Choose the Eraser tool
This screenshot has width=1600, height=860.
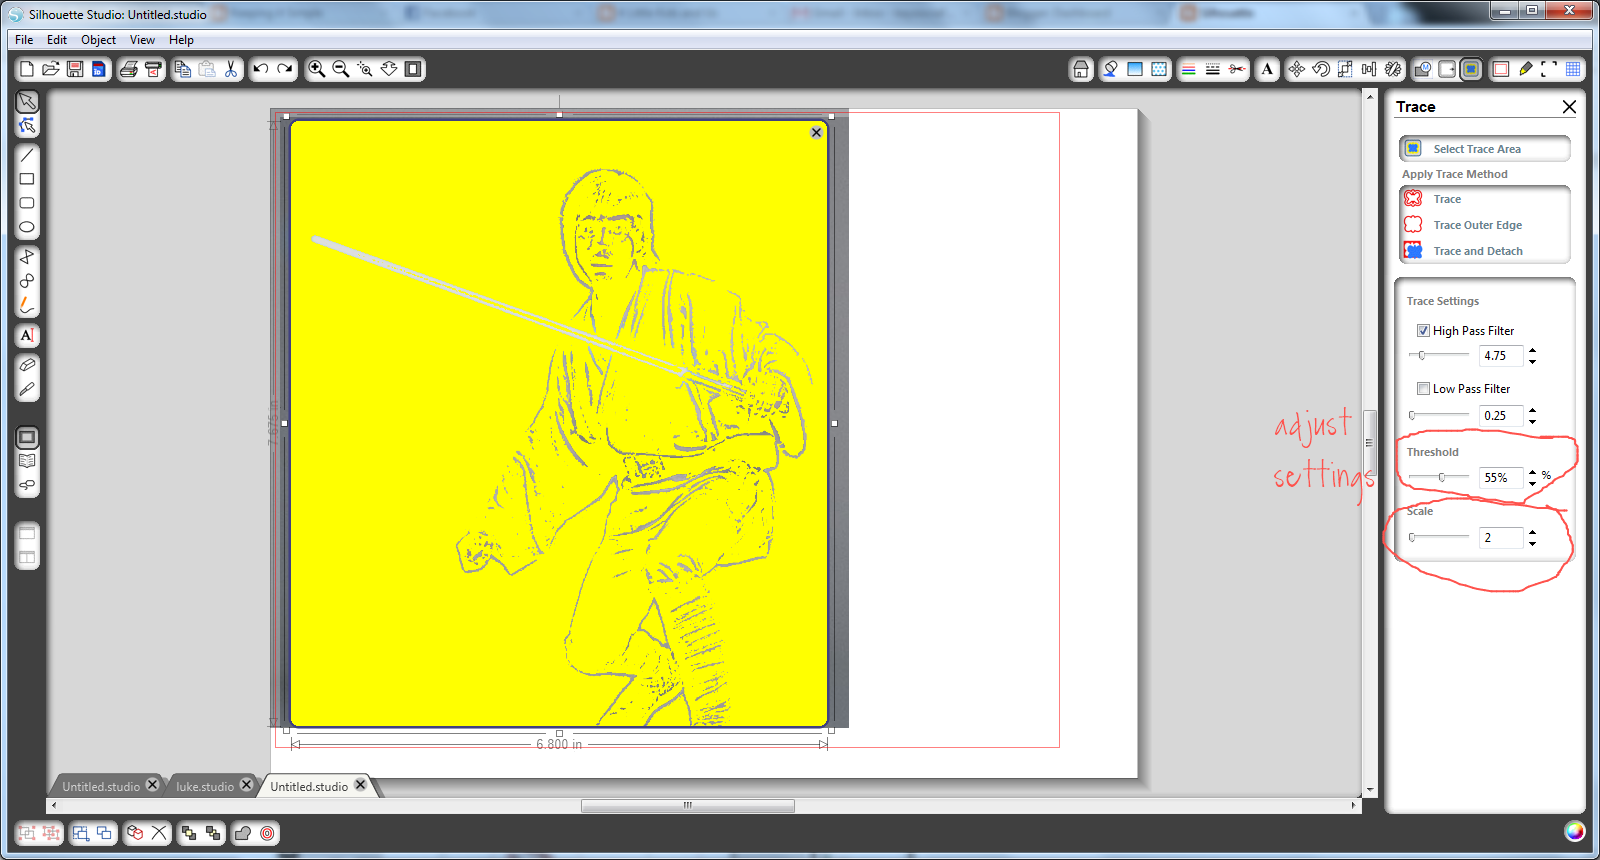[27, 365]
